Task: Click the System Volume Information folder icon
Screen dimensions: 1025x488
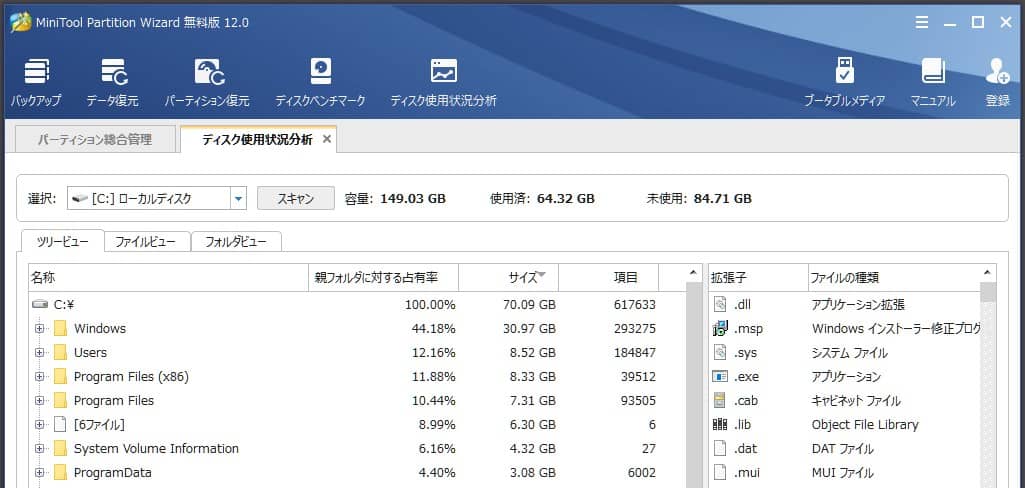Action: pos(61,449)
